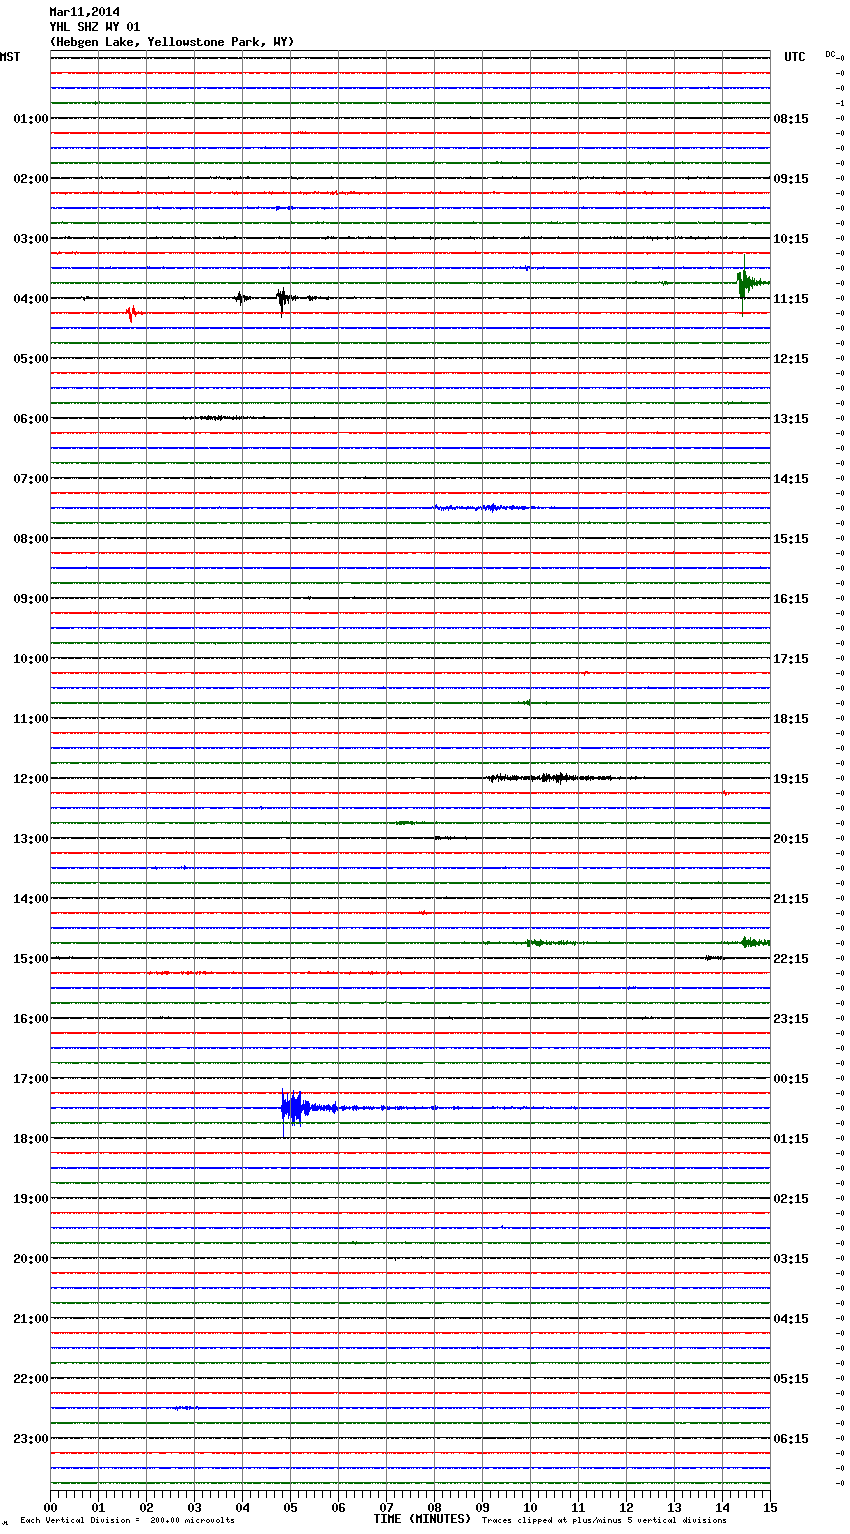
Task: Click the 09:15 UTC time label
Action: coord(791,179)
